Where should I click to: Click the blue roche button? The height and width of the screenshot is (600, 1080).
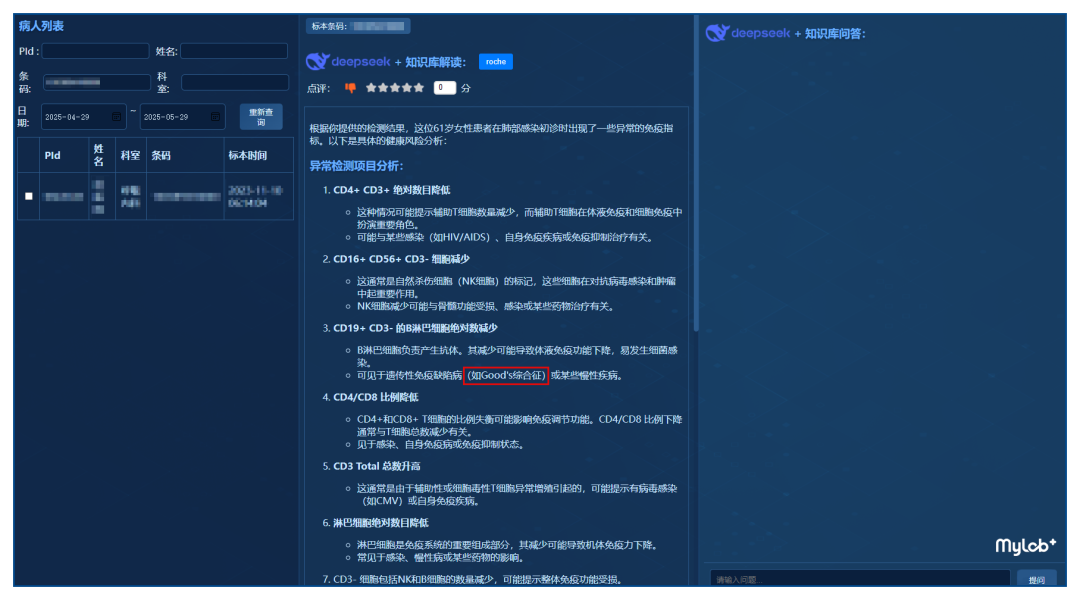(495, 61)
